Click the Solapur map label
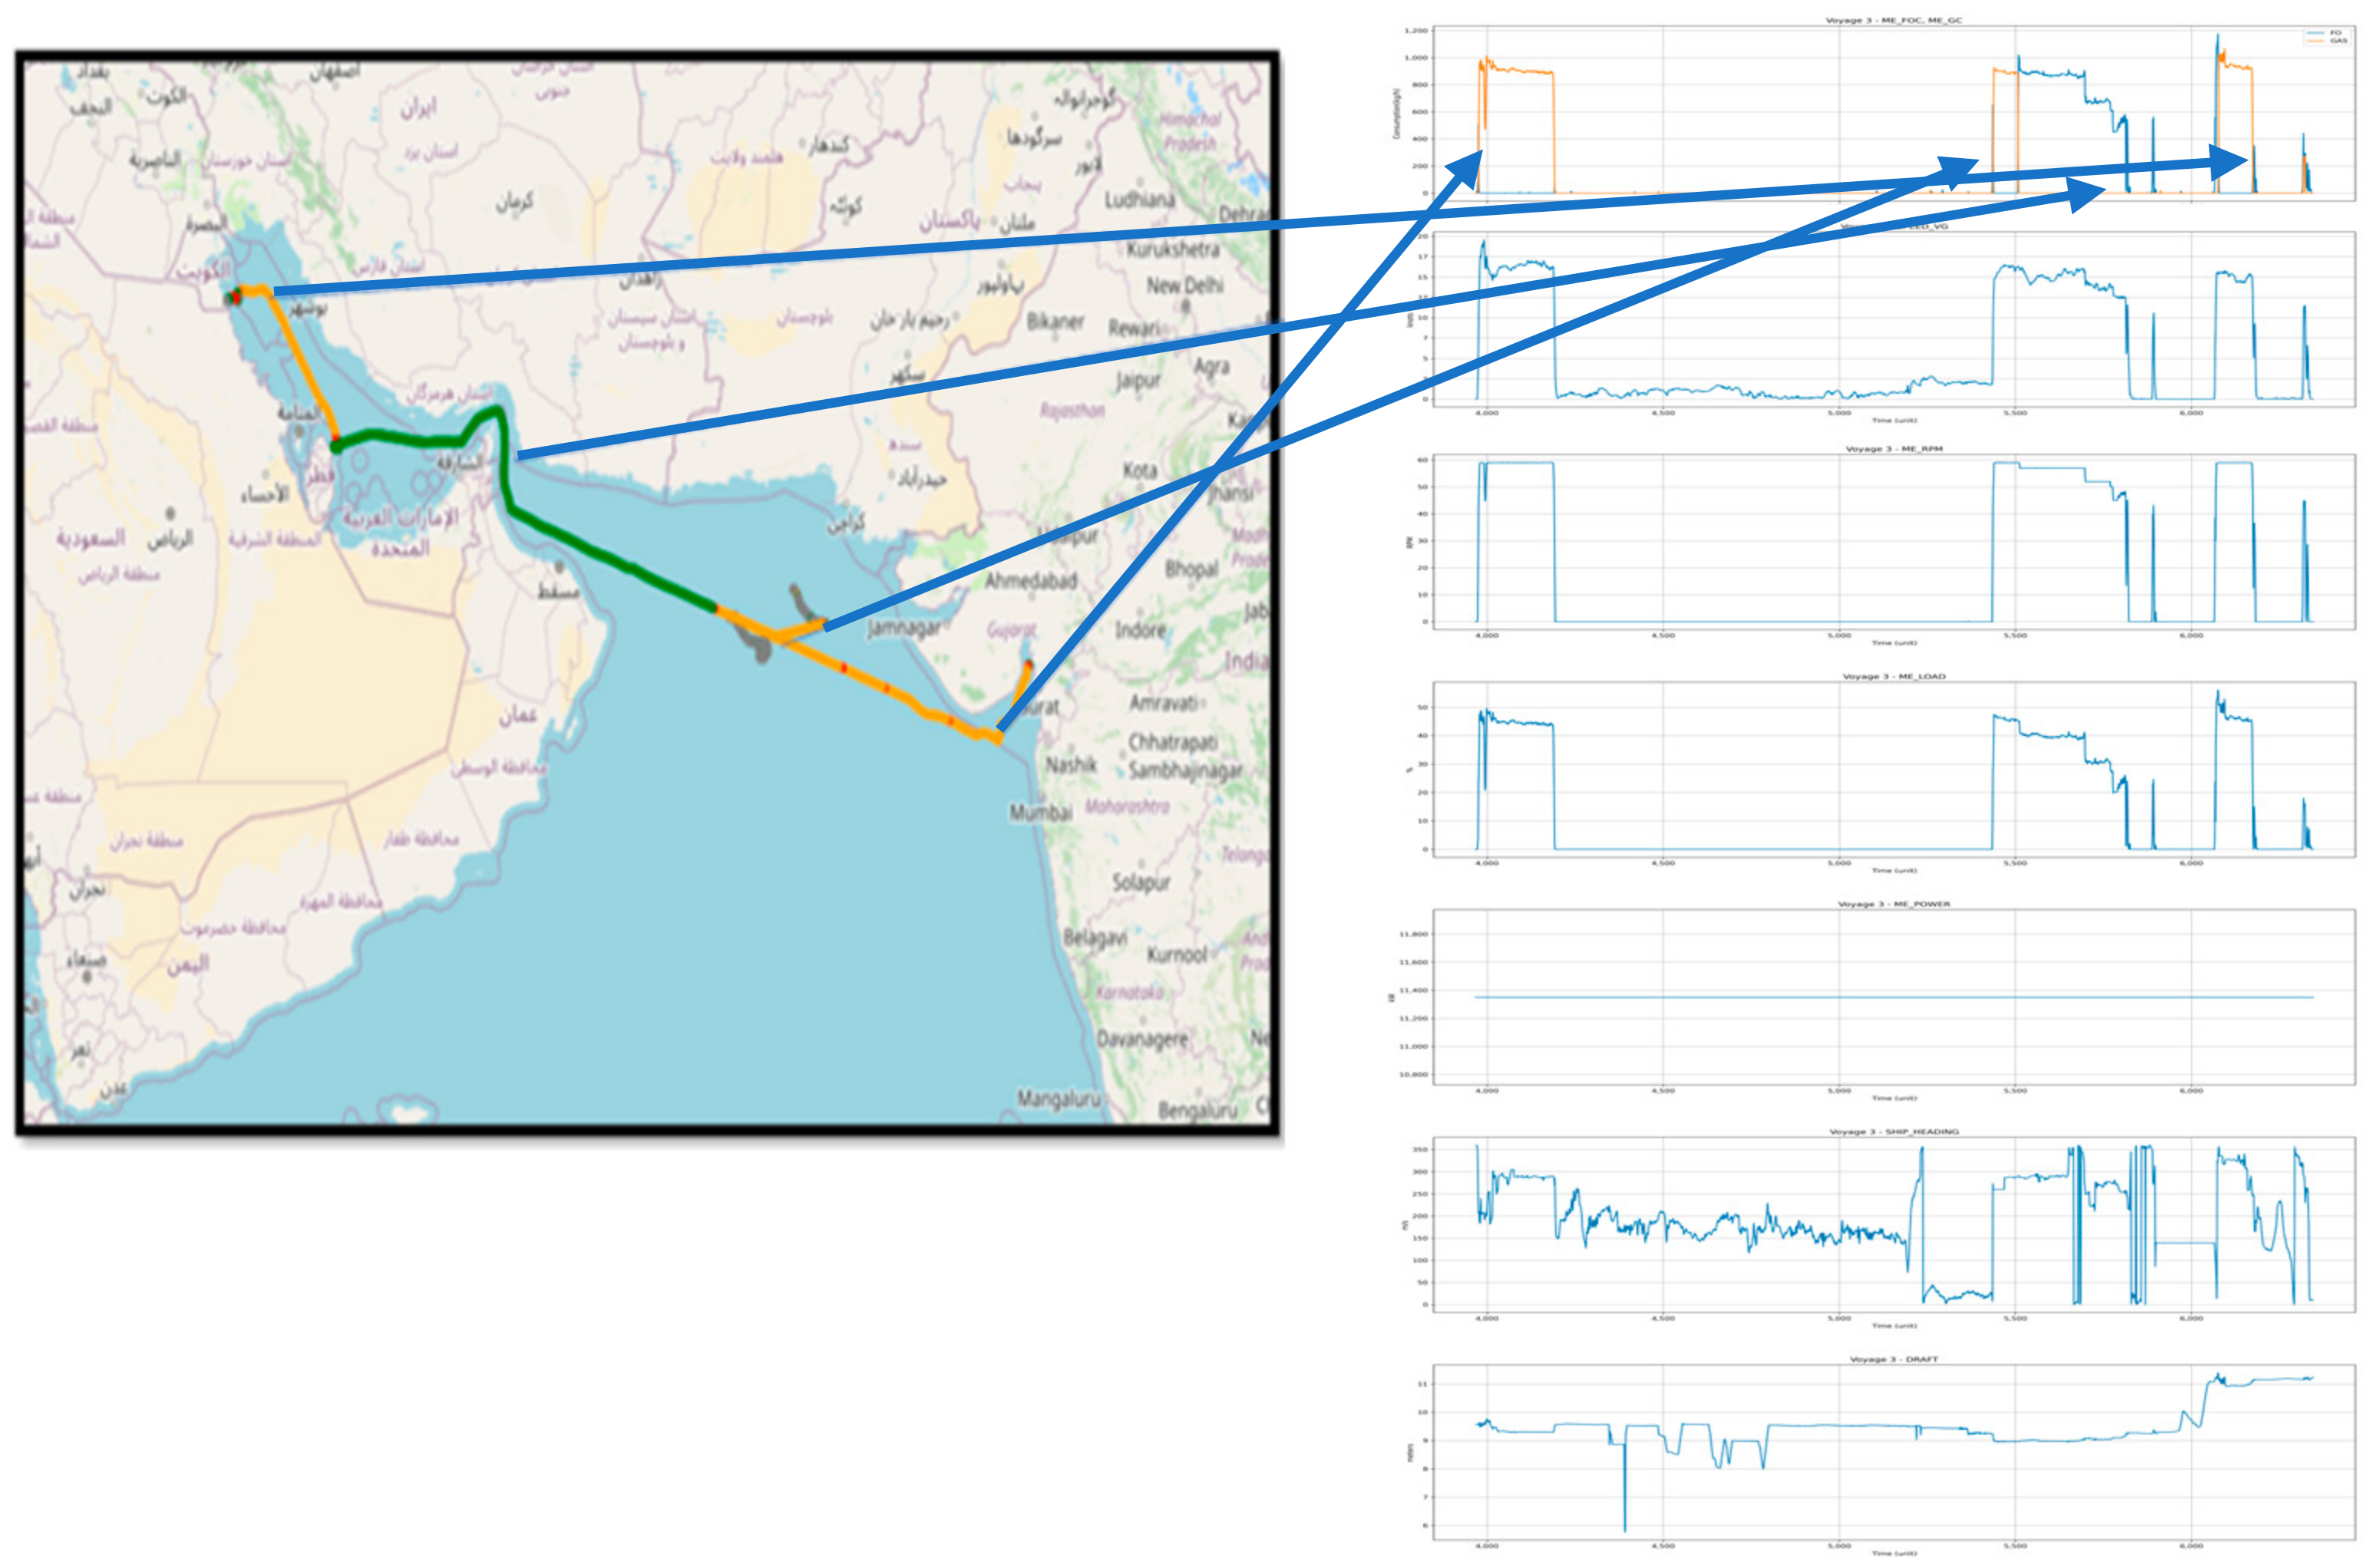2365x1568 pixels. tap(1141, 883)
